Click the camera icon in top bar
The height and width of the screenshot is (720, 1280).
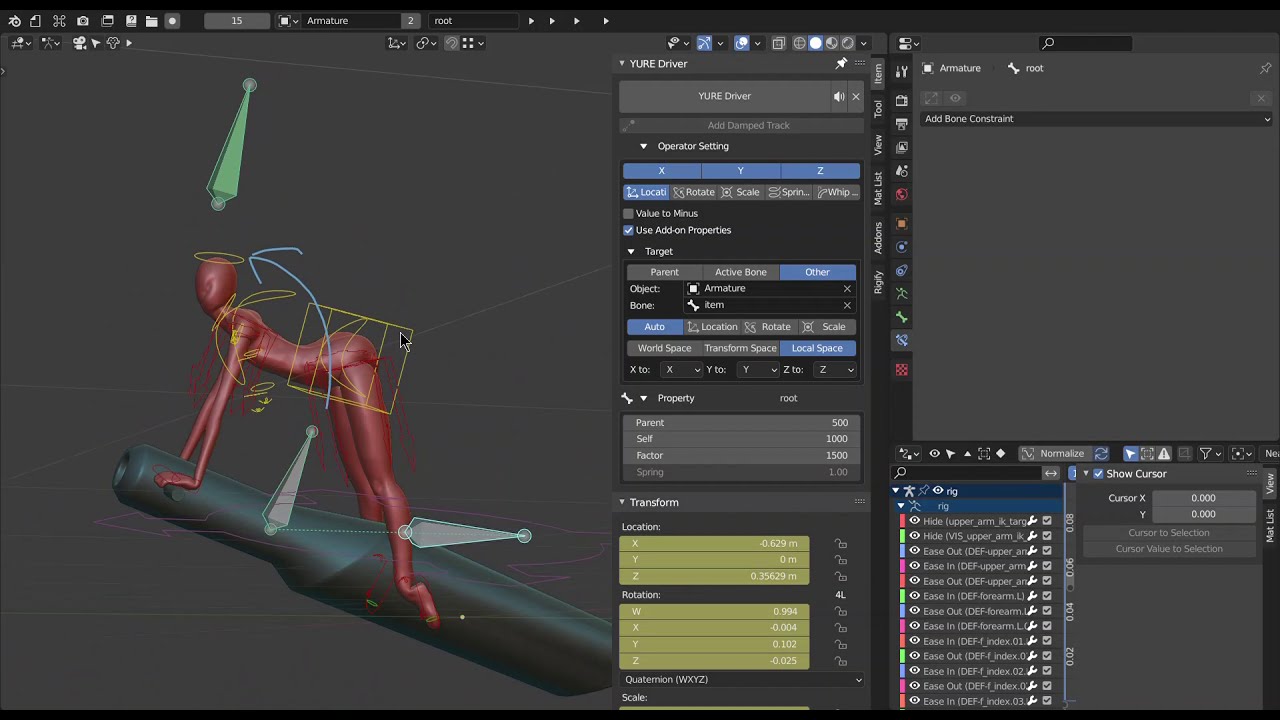(x=83, y=20)
